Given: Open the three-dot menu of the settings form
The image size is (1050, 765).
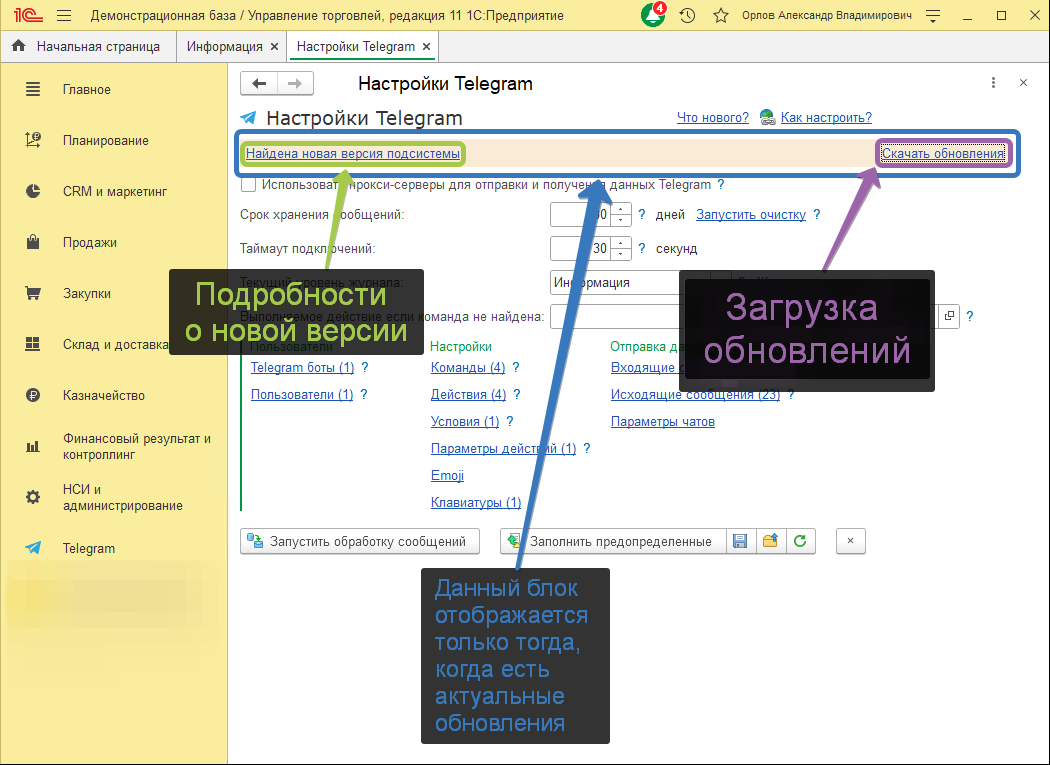Looking at the screenshot, I should (x=992, y=83).
